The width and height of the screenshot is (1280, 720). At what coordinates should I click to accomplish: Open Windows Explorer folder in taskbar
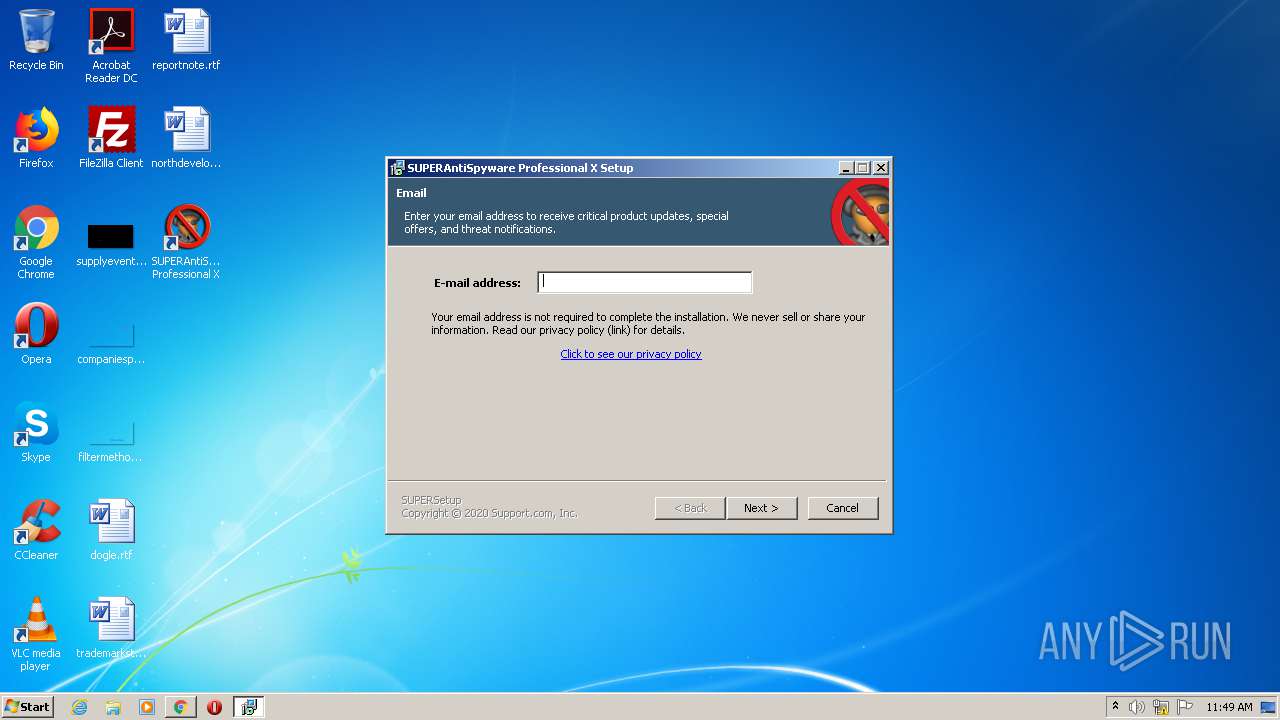coord(113,707)
